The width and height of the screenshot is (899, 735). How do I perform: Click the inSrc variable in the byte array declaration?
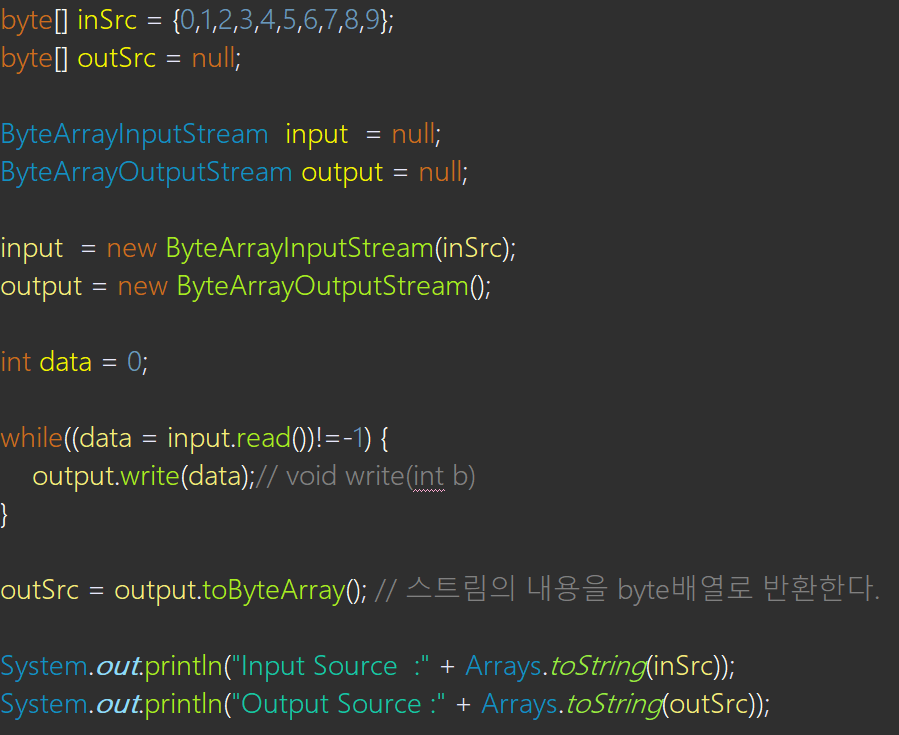click(107, 21)
